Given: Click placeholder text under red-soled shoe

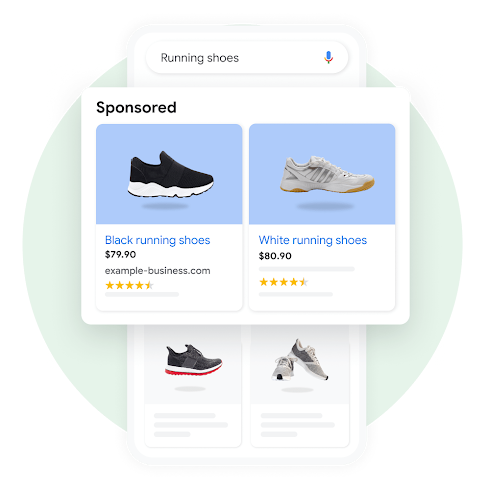Looking at the screenshot, I should [x=191, y=425].
